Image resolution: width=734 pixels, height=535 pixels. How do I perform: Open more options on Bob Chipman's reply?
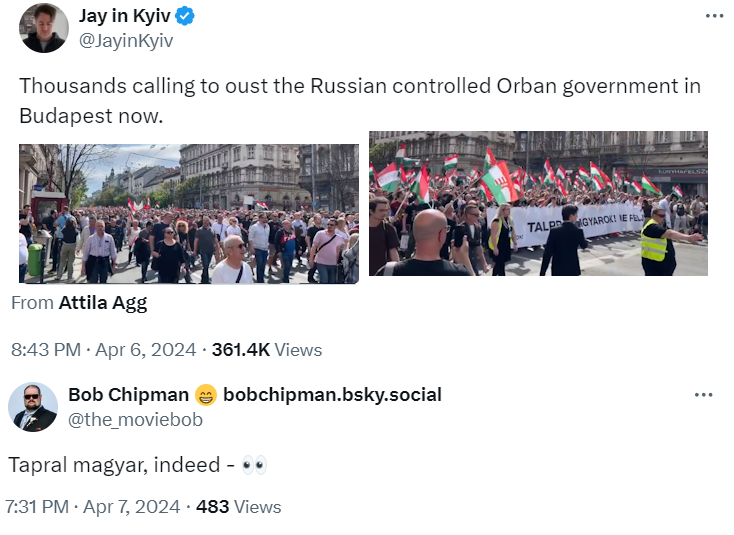click(x=704, y=394)
